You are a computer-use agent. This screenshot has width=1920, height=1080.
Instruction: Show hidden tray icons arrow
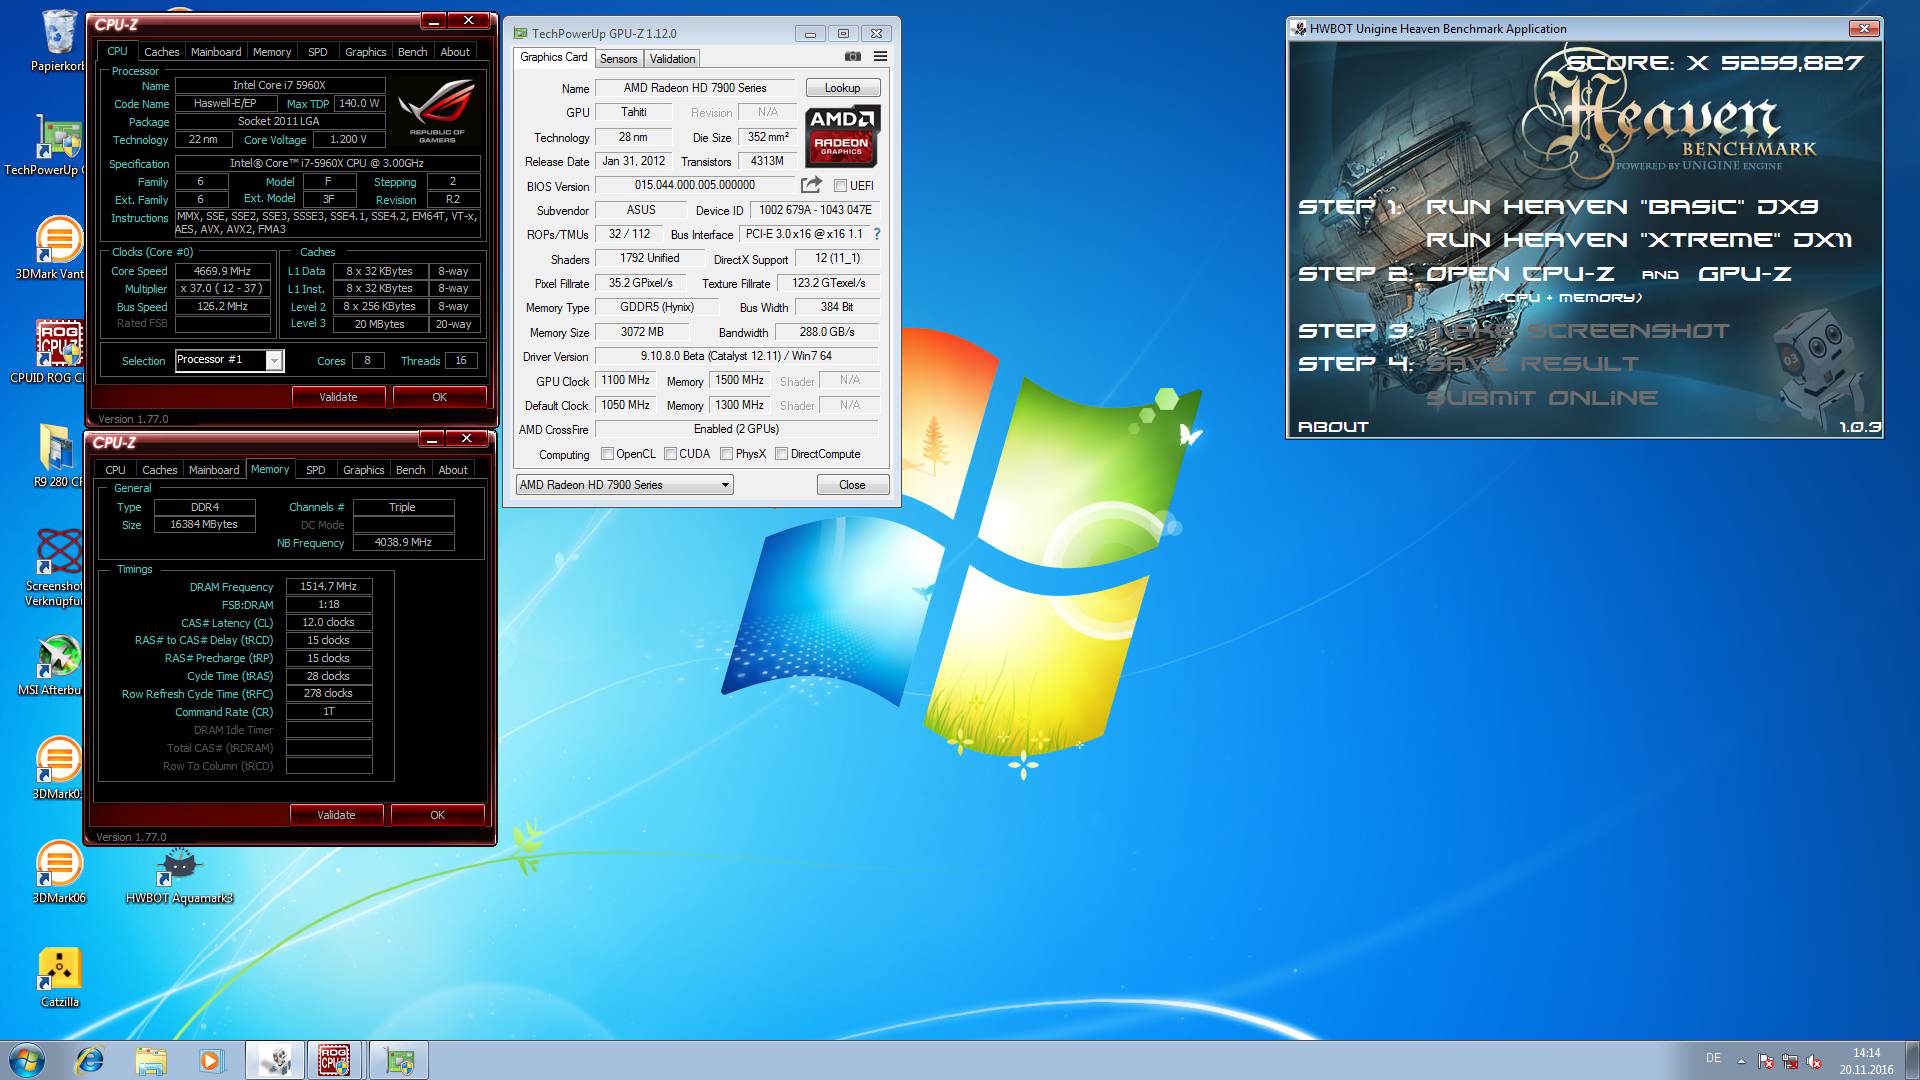click(1741, 1062)
